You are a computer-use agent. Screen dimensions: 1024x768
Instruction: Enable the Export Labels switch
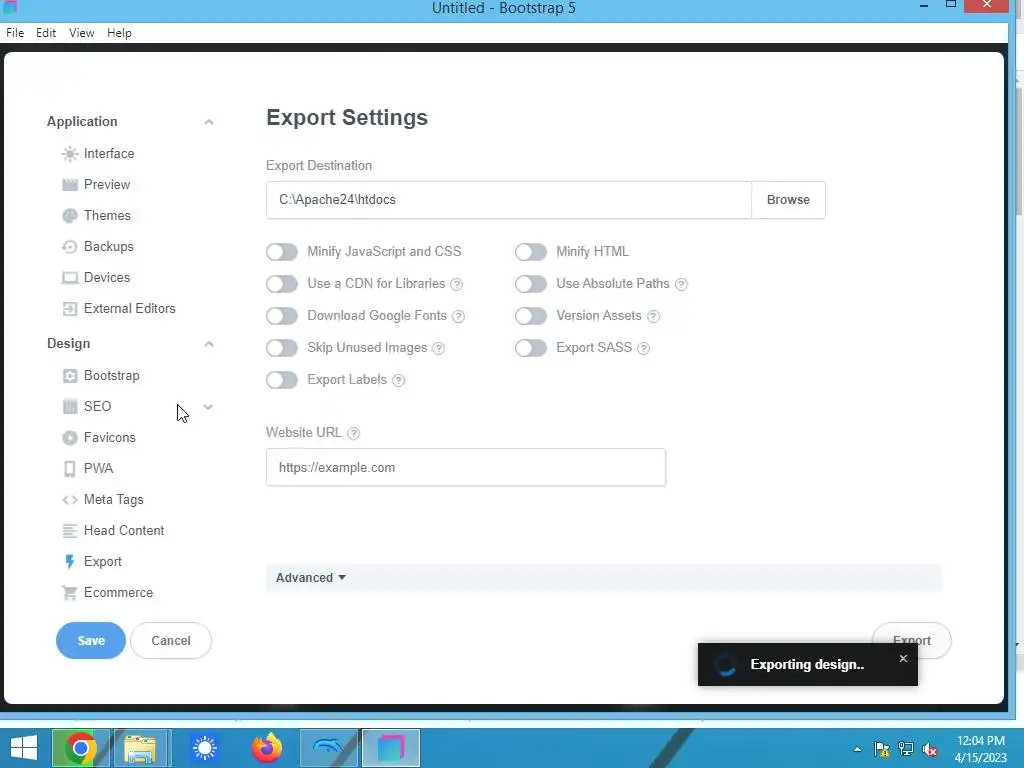281,380
